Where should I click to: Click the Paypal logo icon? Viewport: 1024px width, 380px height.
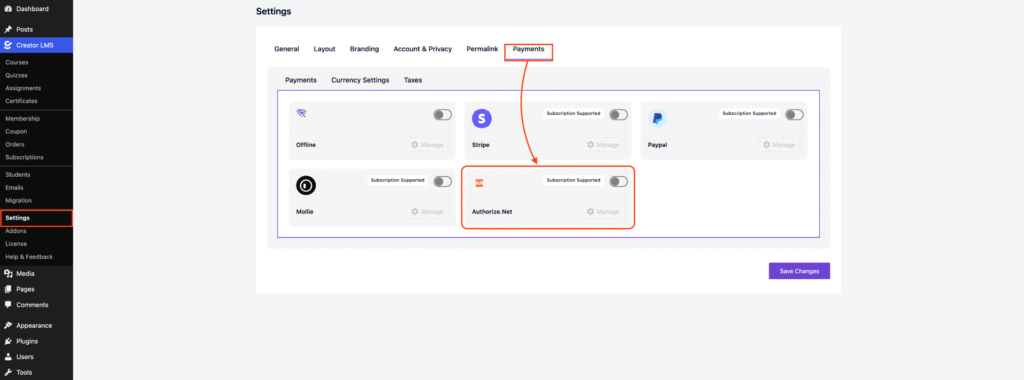click(658, 118)
